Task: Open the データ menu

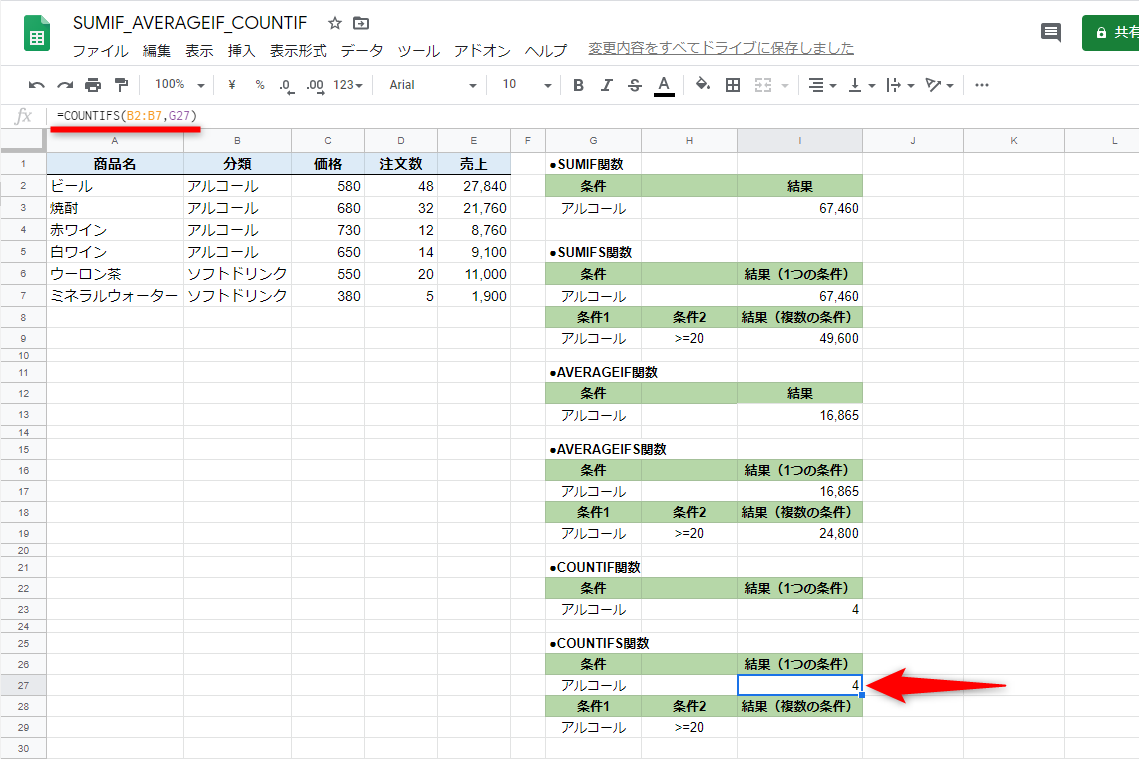Action: click(361, 50)
